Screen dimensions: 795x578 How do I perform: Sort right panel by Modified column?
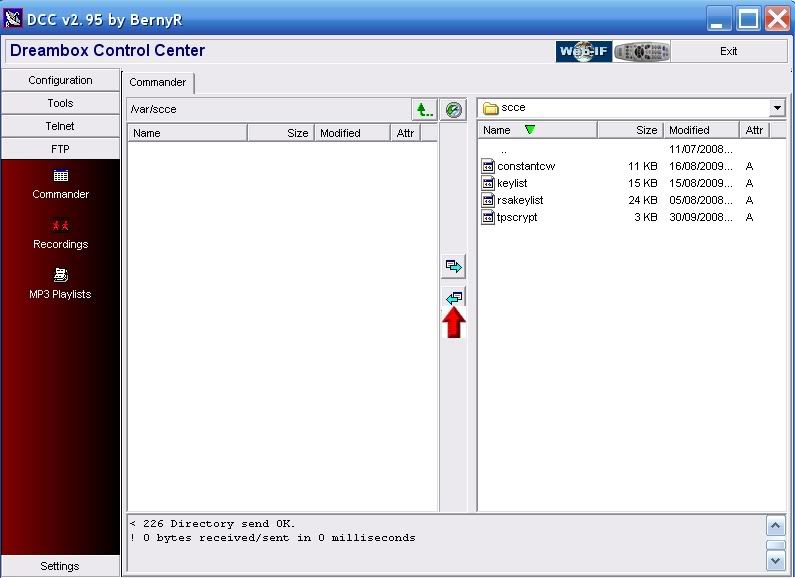[x=701, y=130]
